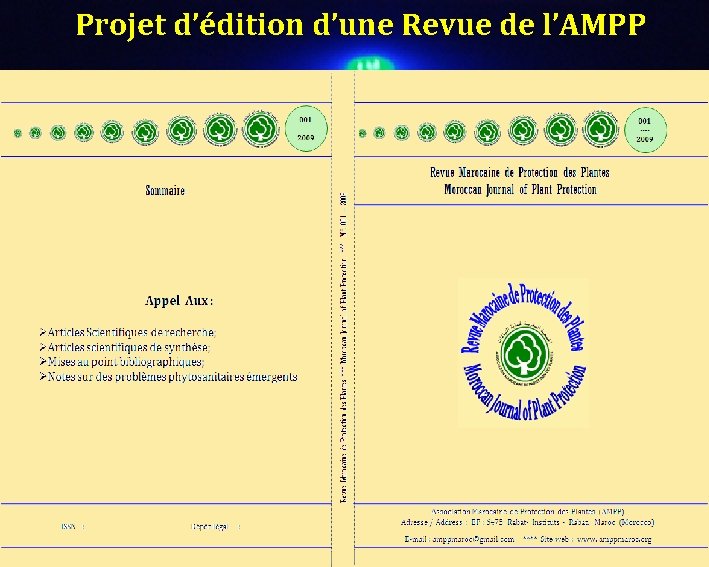This screenshot has height=567, width=709.
Task: Select "Notes sur des problèmes phytosanitaires émergents" line
Action: pos(172,377)
